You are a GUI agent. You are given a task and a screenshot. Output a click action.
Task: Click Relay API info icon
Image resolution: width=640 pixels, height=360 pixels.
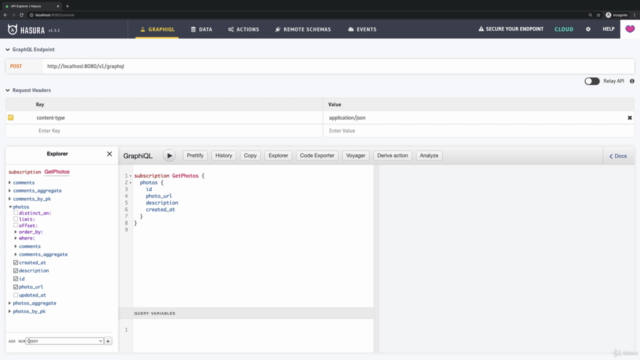(632, 81)
